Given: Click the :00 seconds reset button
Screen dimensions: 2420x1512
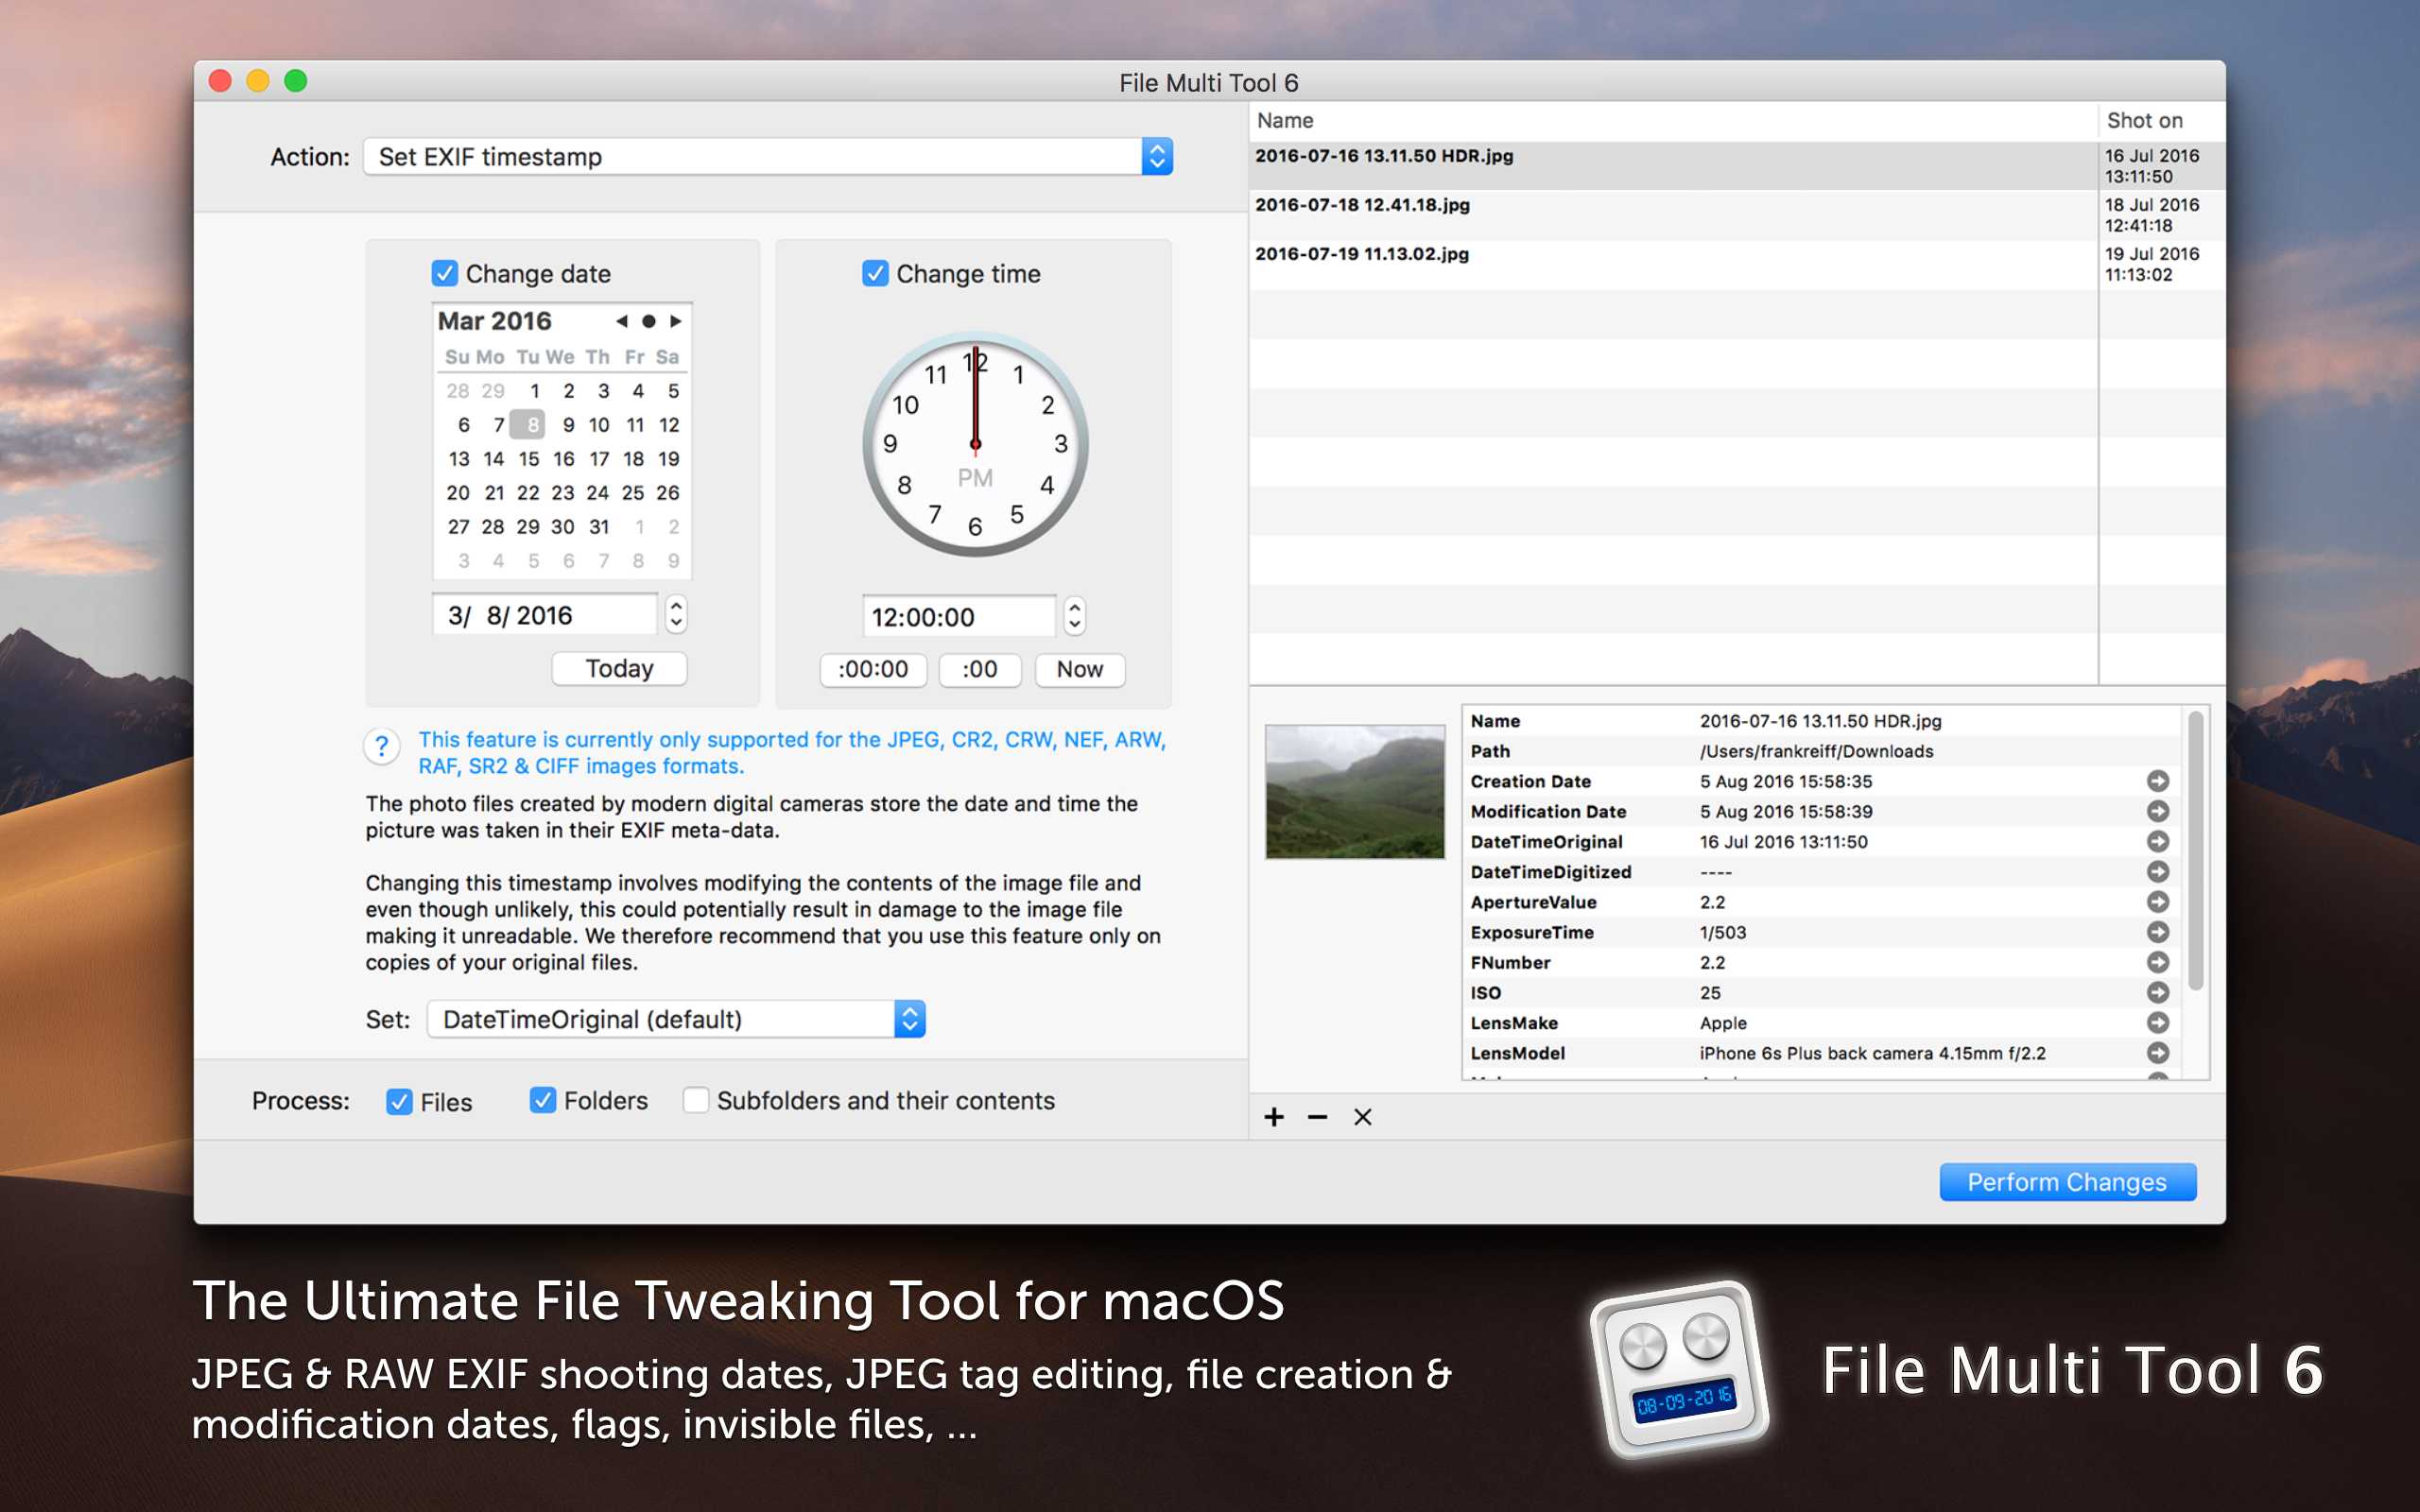Looking at the screenshot, I should pos(980,669).
